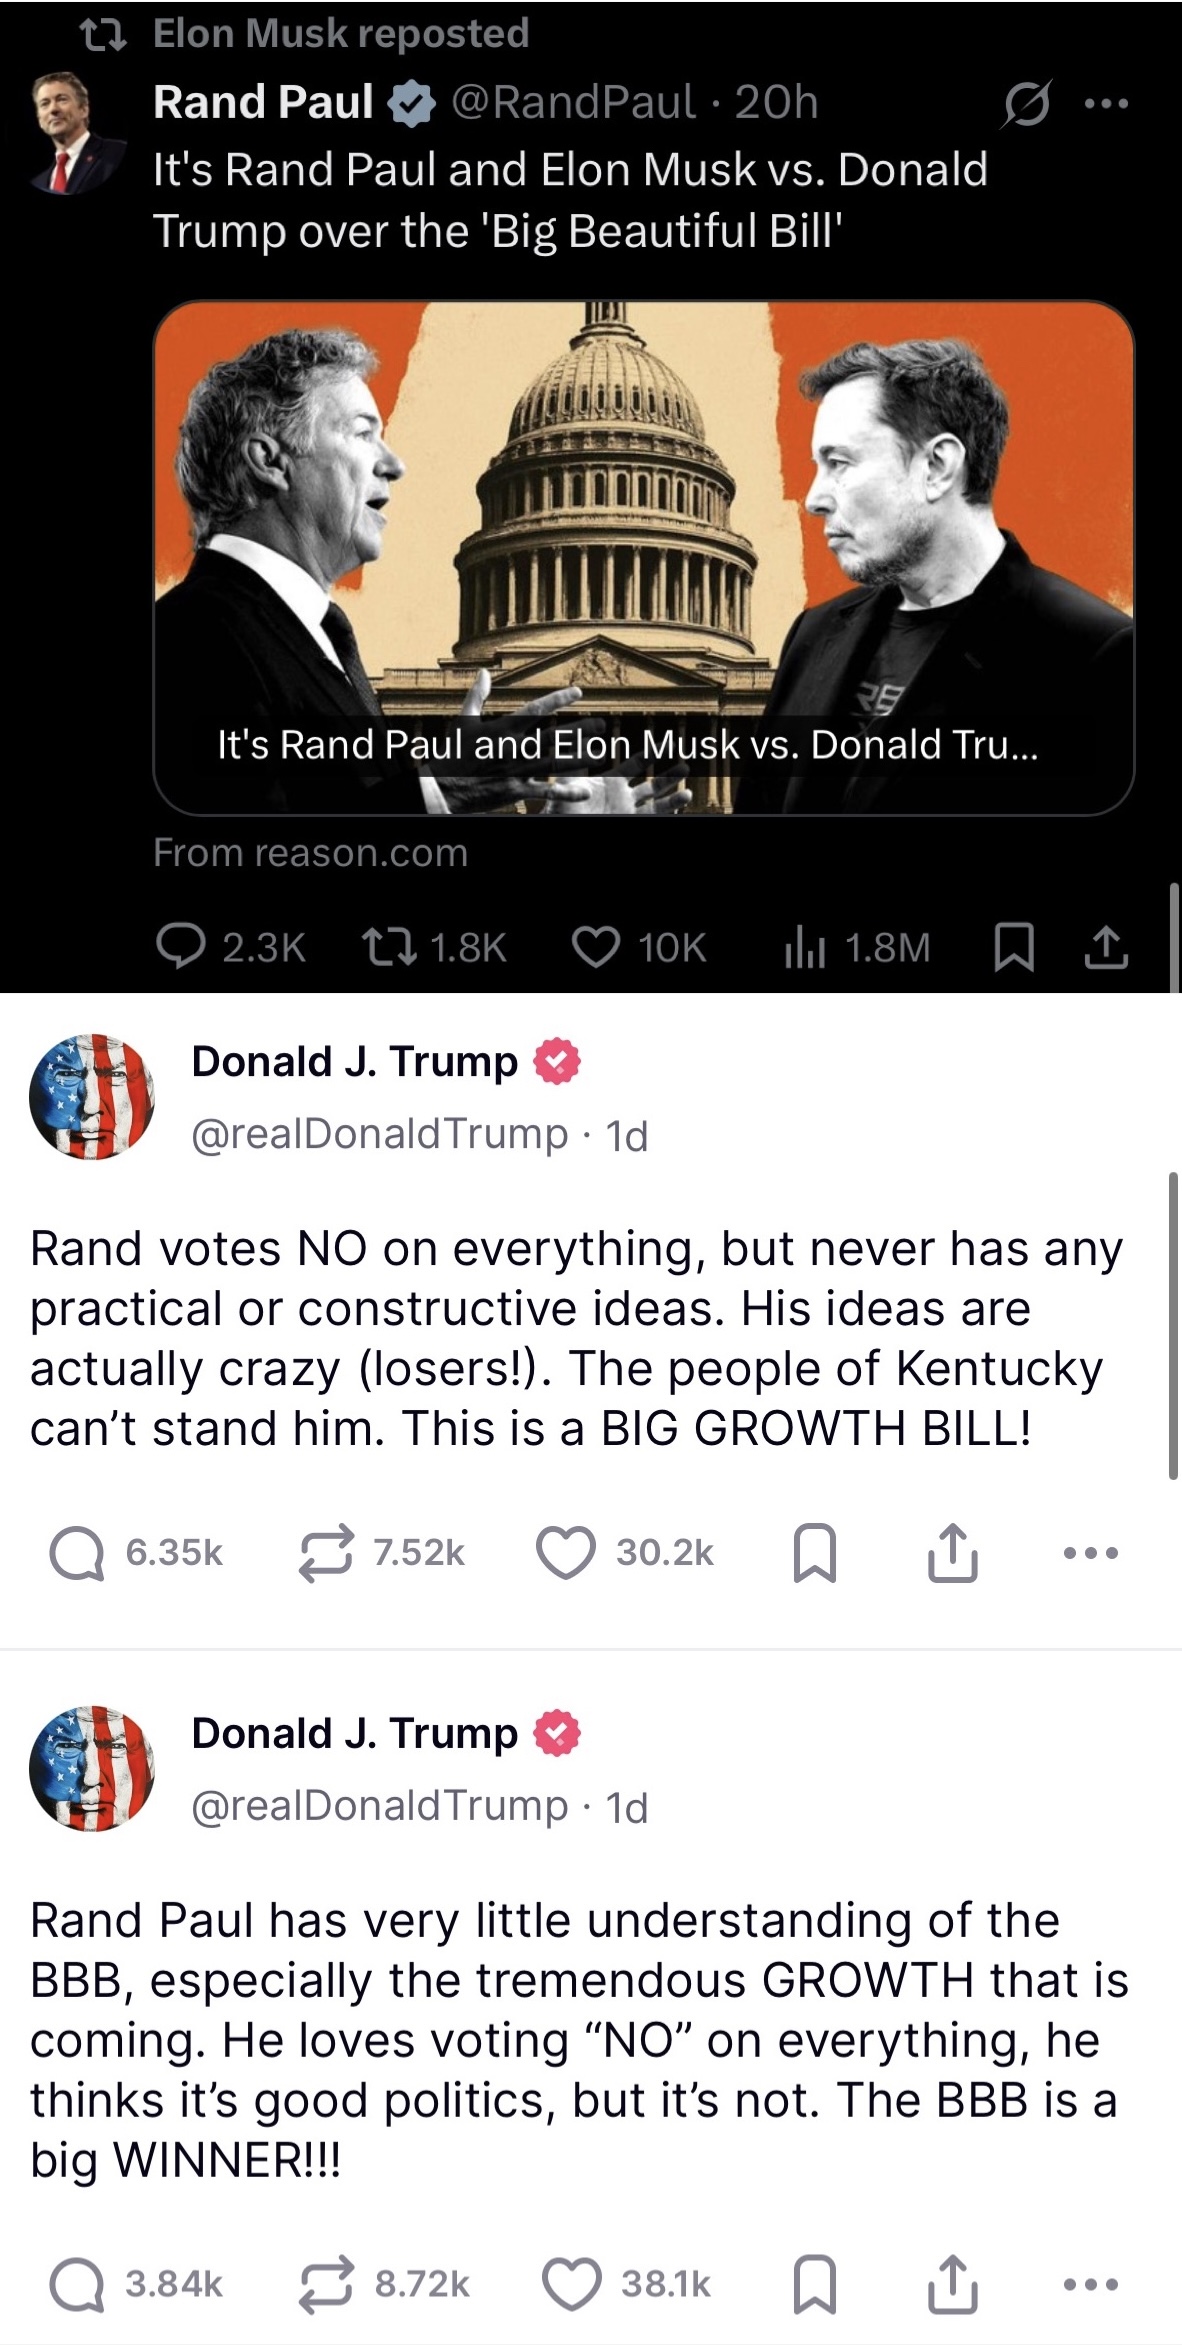Share the BBB big WINNER post
1182x2346 pixels.
pos(952,2285)
